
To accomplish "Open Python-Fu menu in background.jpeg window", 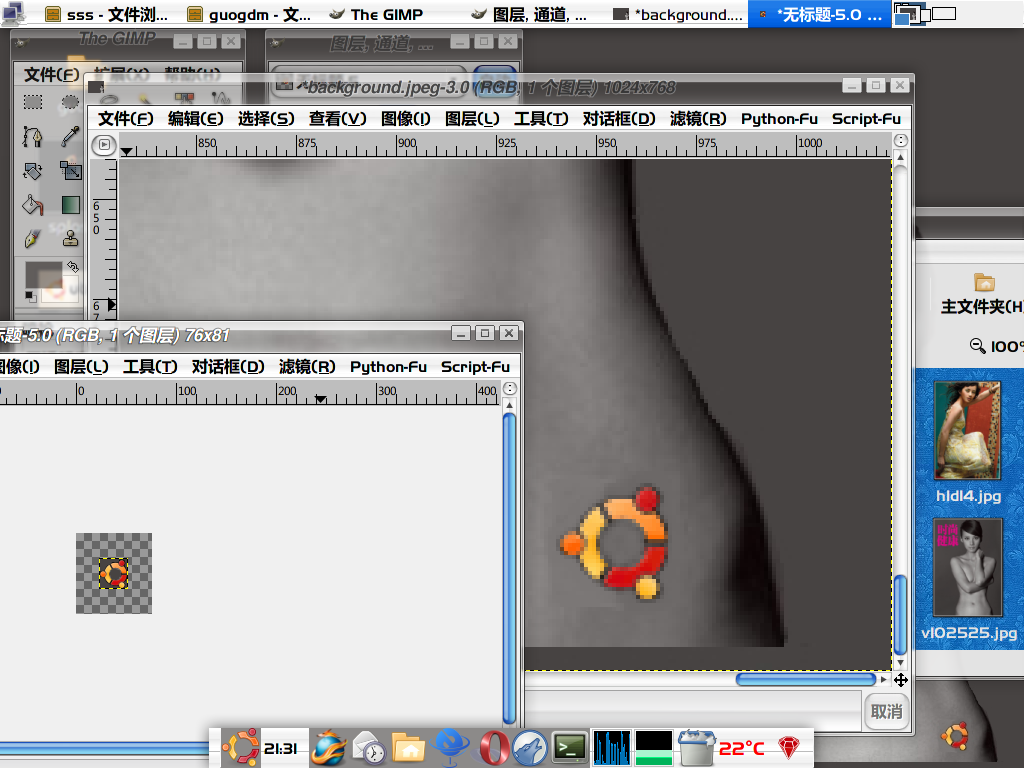I will 779,119.
